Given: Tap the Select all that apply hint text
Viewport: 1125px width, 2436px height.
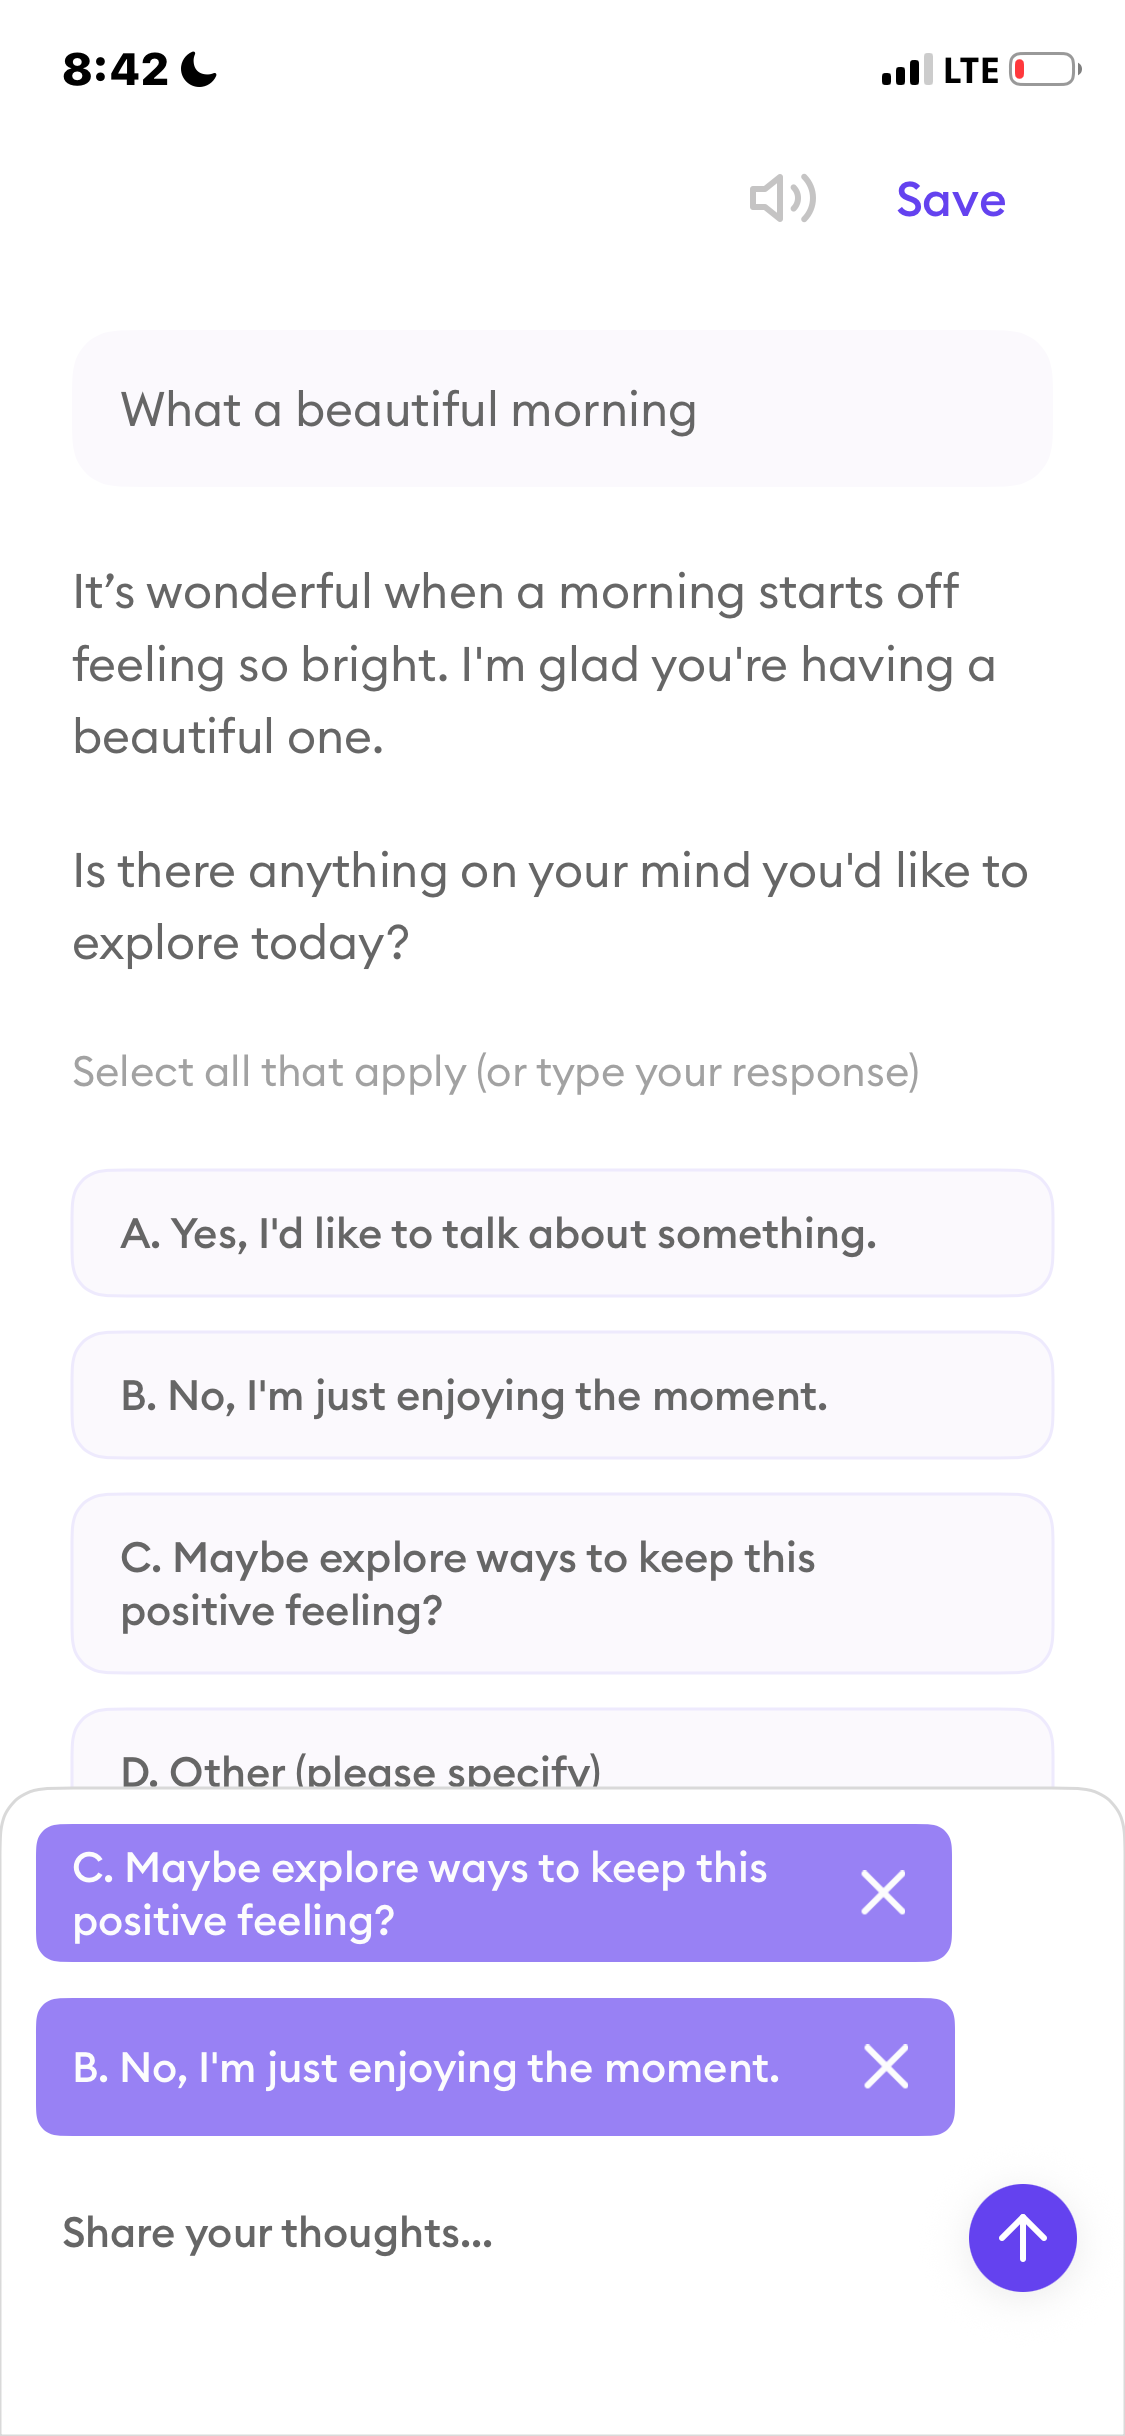Looking at the screenshot, I should pos(496,1073).
